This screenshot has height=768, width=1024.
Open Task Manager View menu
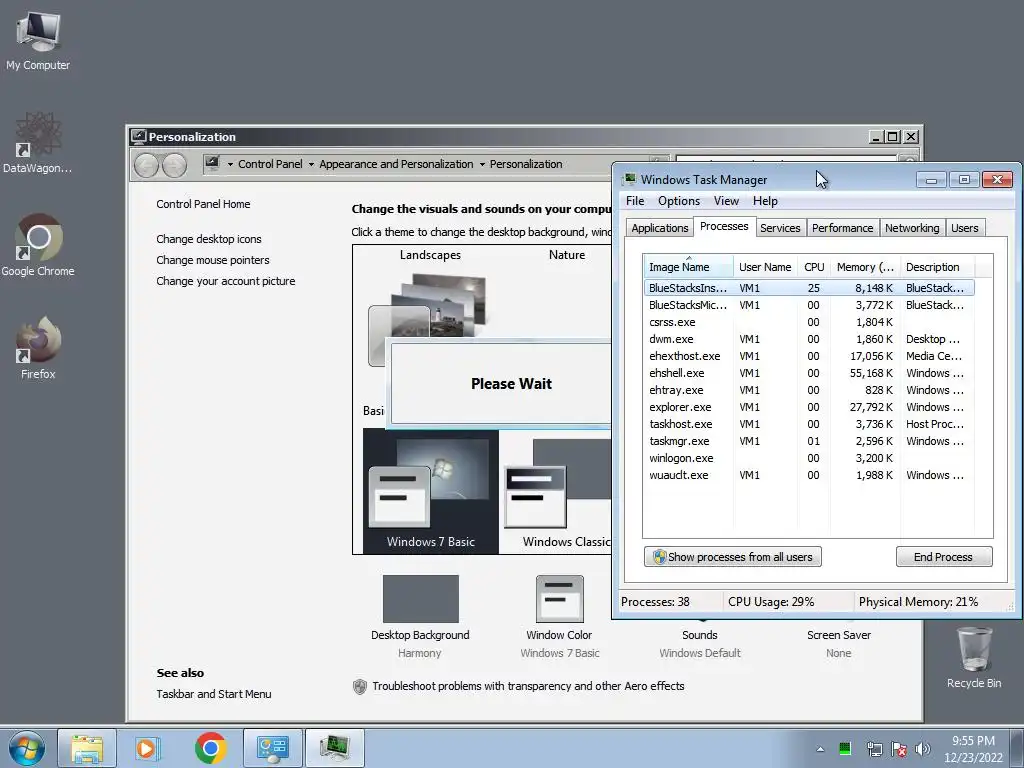click(726, 200)
